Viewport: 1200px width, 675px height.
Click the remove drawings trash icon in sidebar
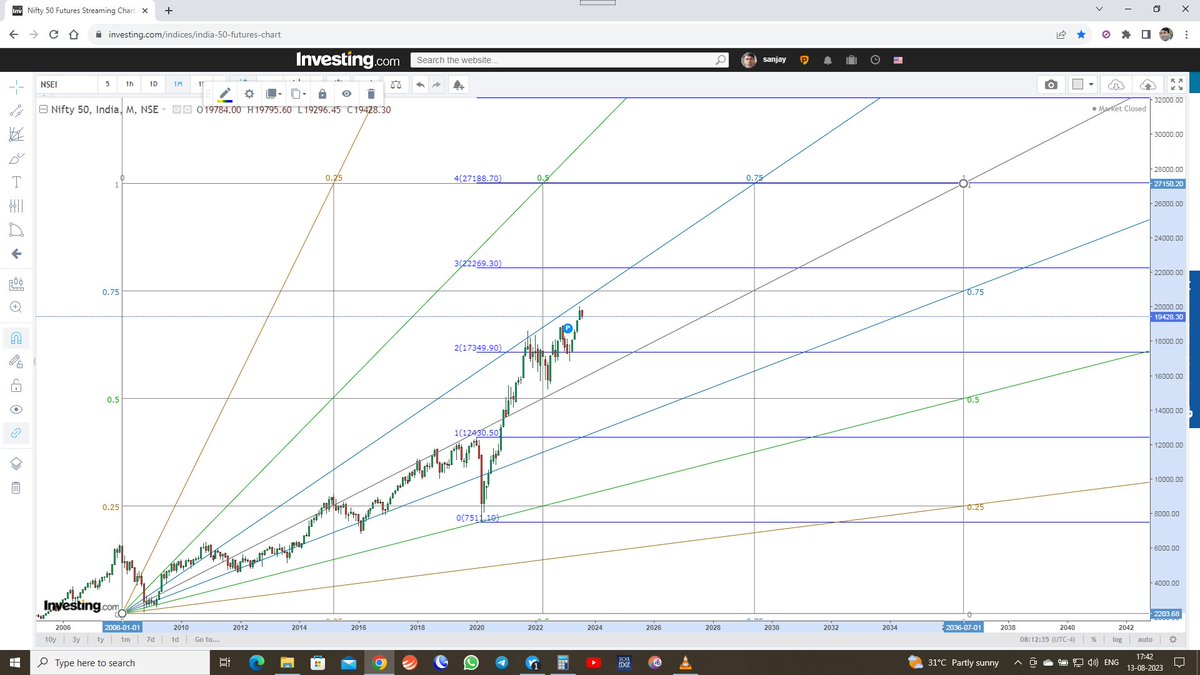click(15, 488)
